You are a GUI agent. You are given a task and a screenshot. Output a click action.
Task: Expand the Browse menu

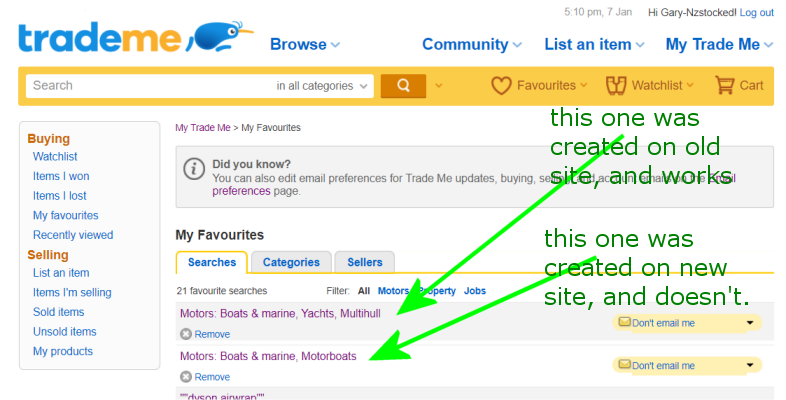tap(305, 44)
